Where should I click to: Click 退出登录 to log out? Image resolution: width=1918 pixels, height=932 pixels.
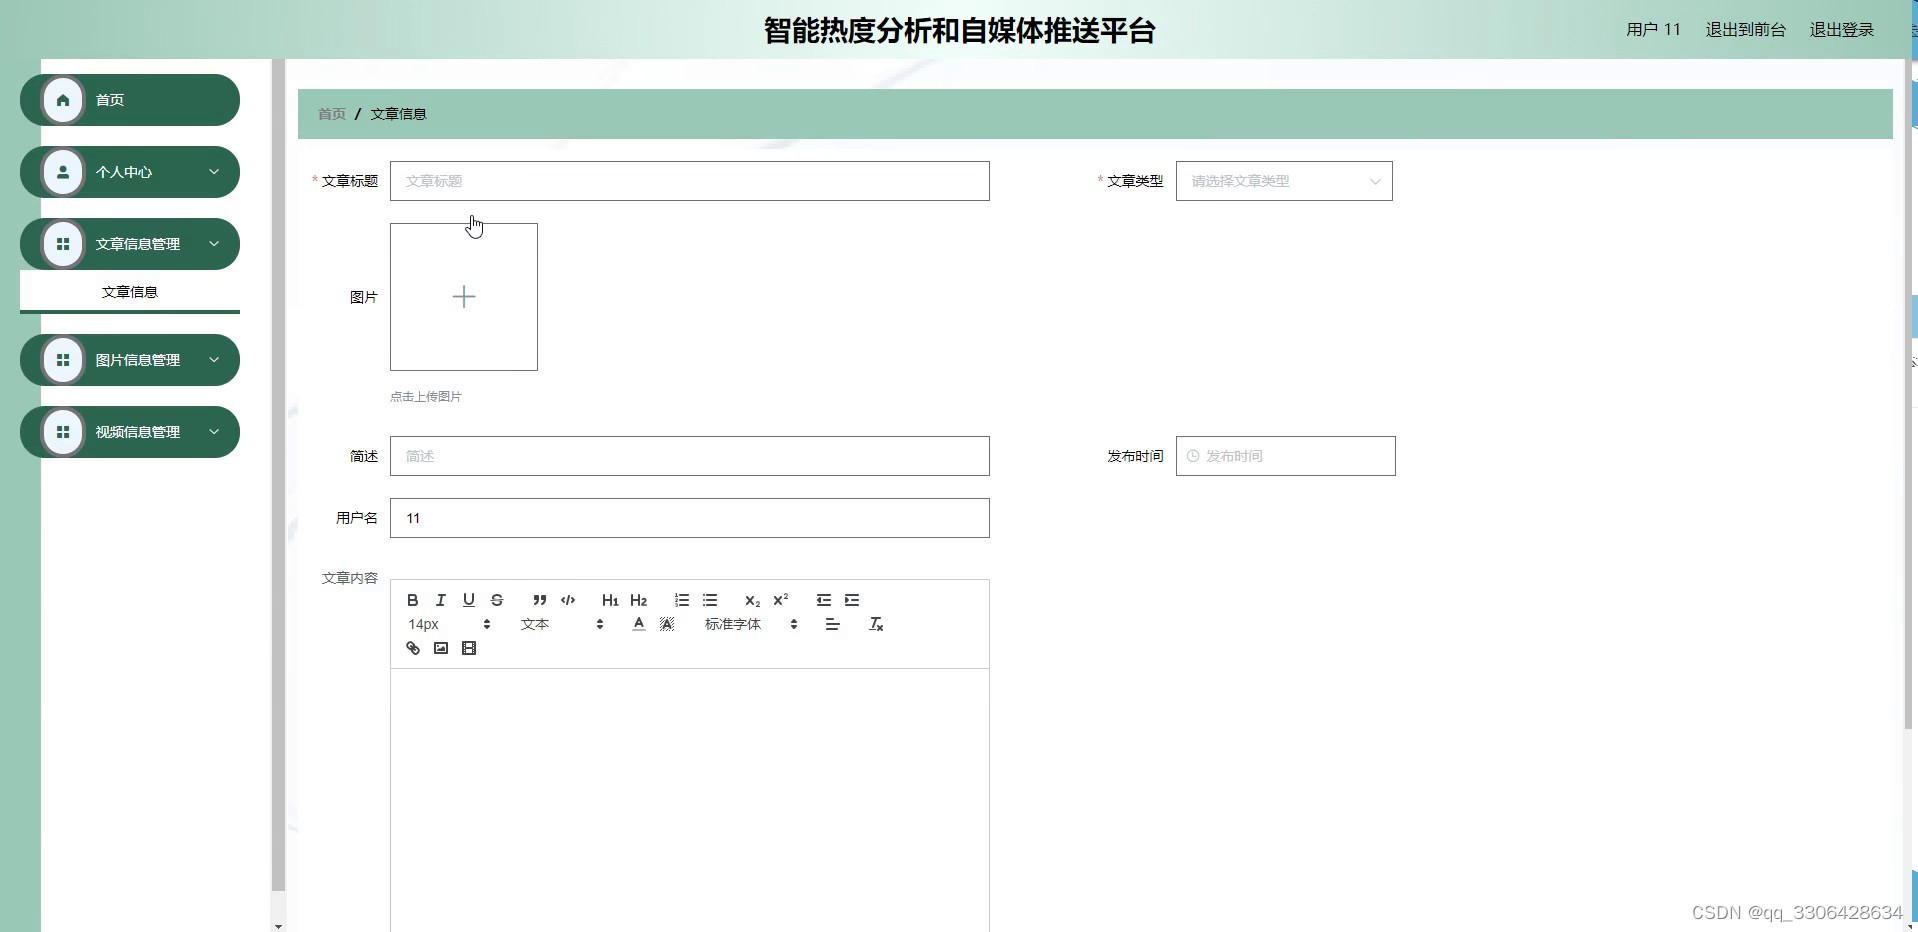tap(1842, 30)
